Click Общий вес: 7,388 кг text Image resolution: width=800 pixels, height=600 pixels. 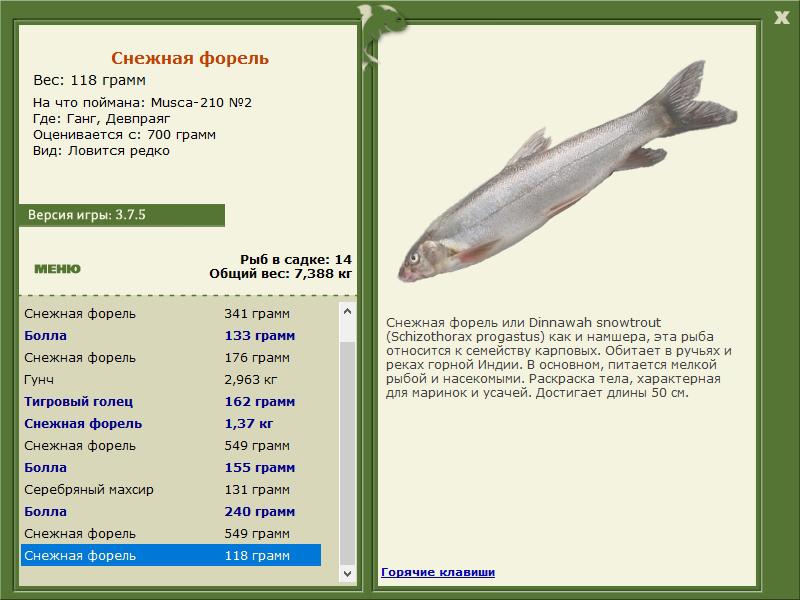coord(280,274)
